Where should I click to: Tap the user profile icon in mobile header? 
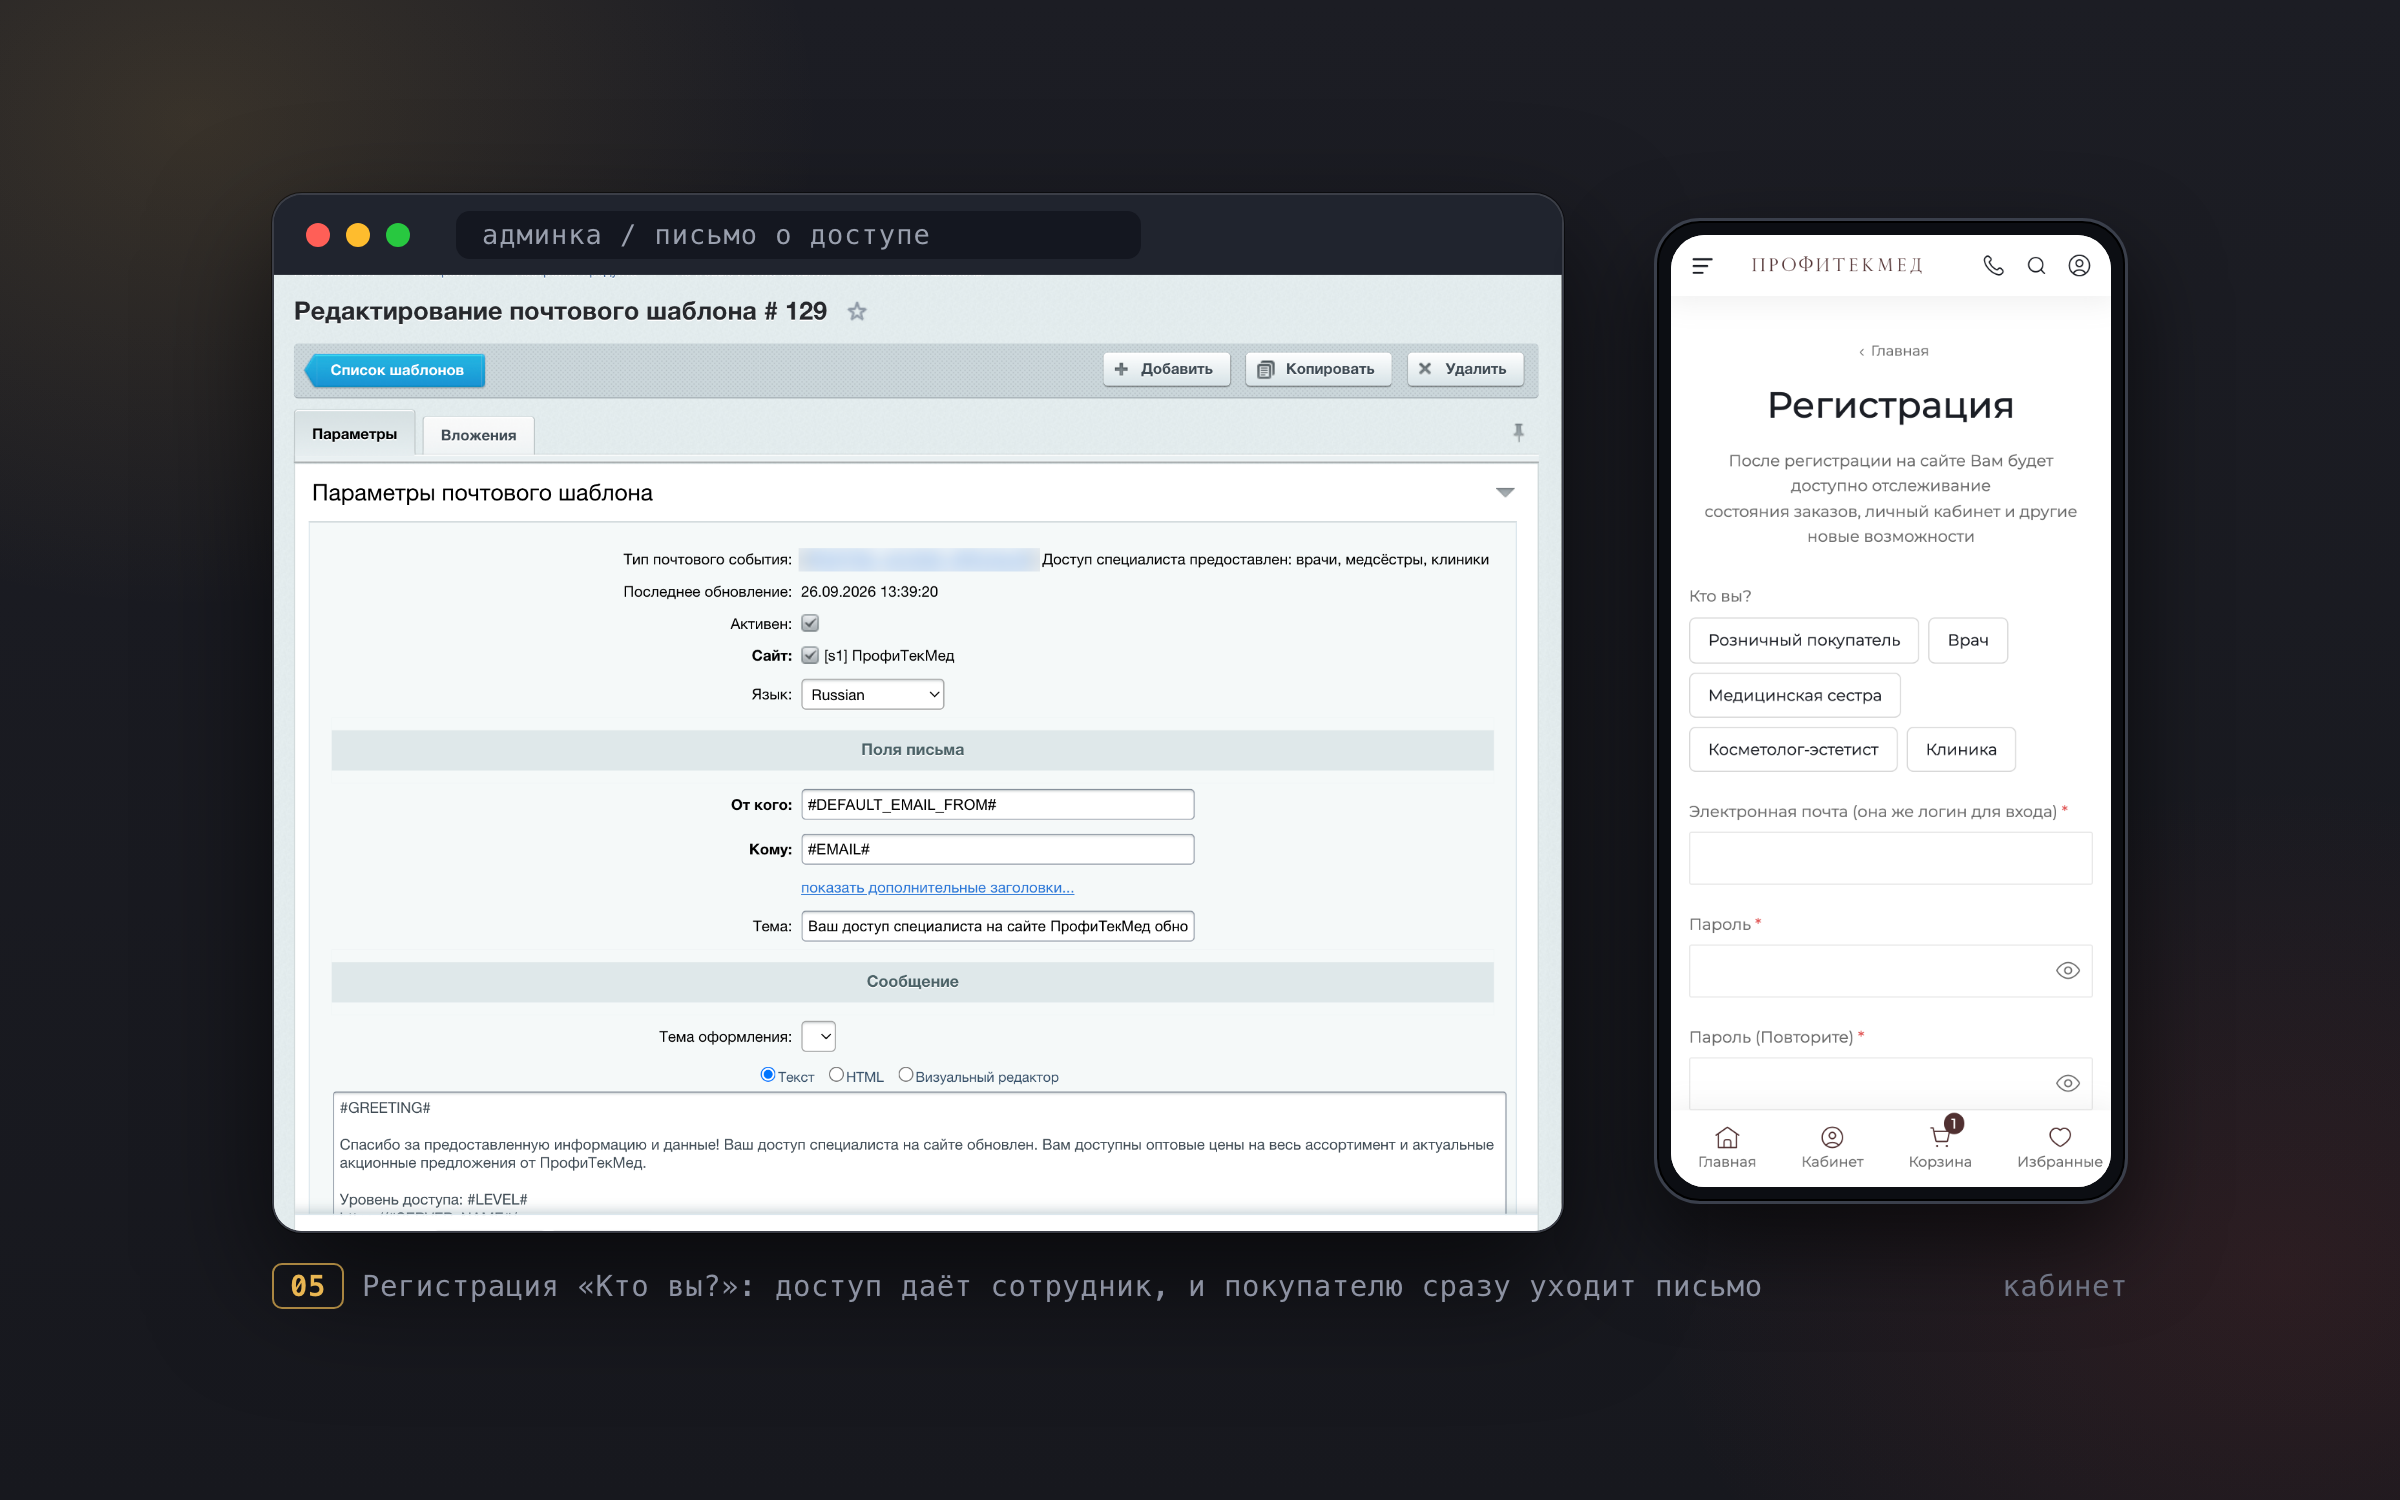click(2079, 265)
